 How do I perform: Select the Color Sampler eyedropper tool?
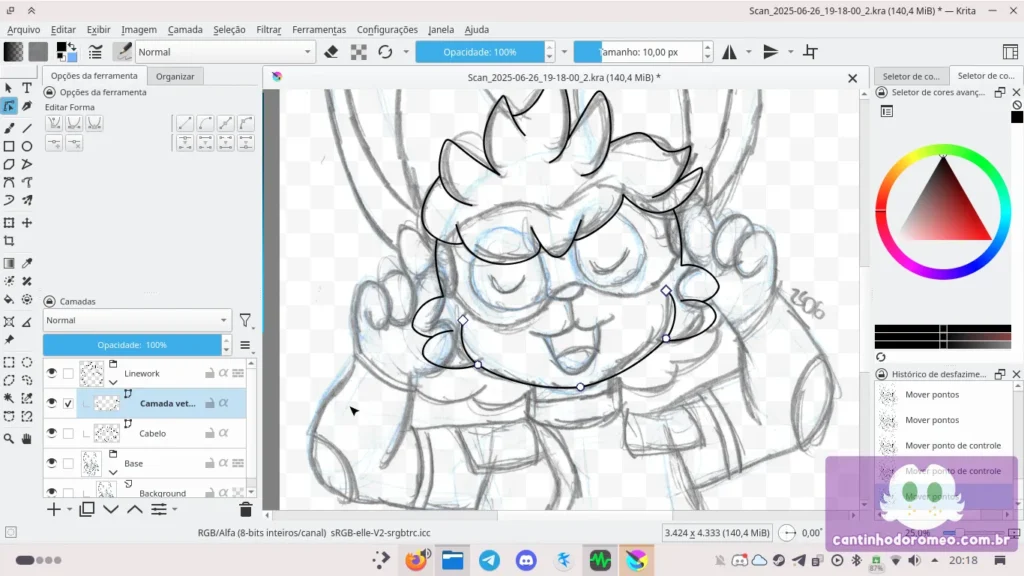tap(27, 263)
